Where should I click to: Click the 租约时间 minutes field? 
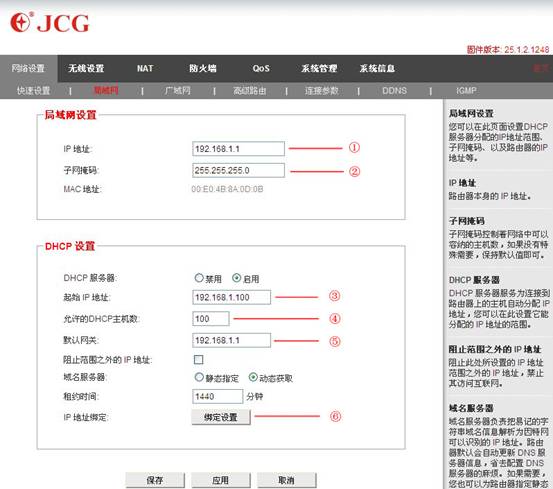pyautogui.click(x=218, y=396)
